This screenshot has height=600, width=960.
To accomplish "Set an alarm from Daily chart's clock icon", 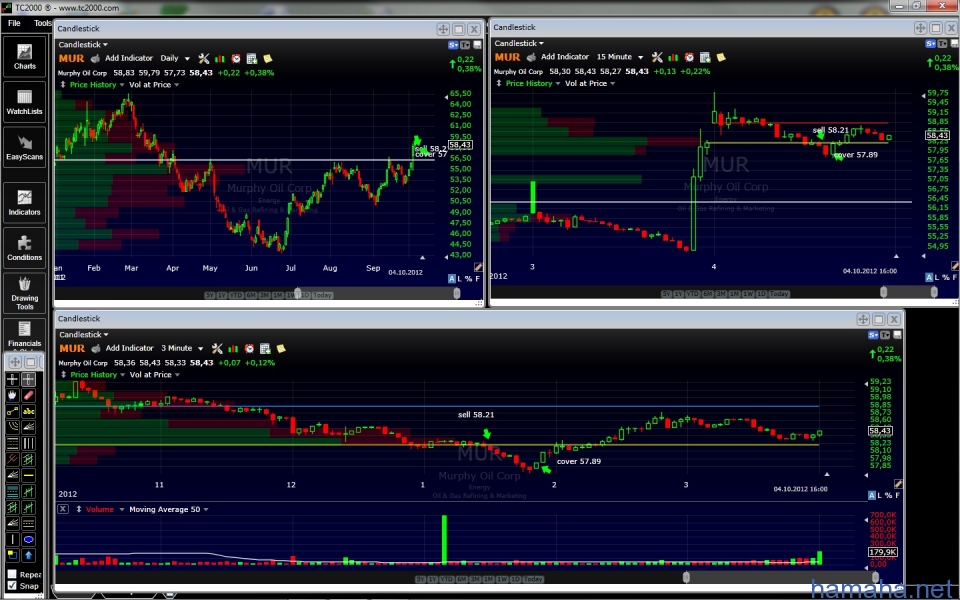I will tap(236, 59).
